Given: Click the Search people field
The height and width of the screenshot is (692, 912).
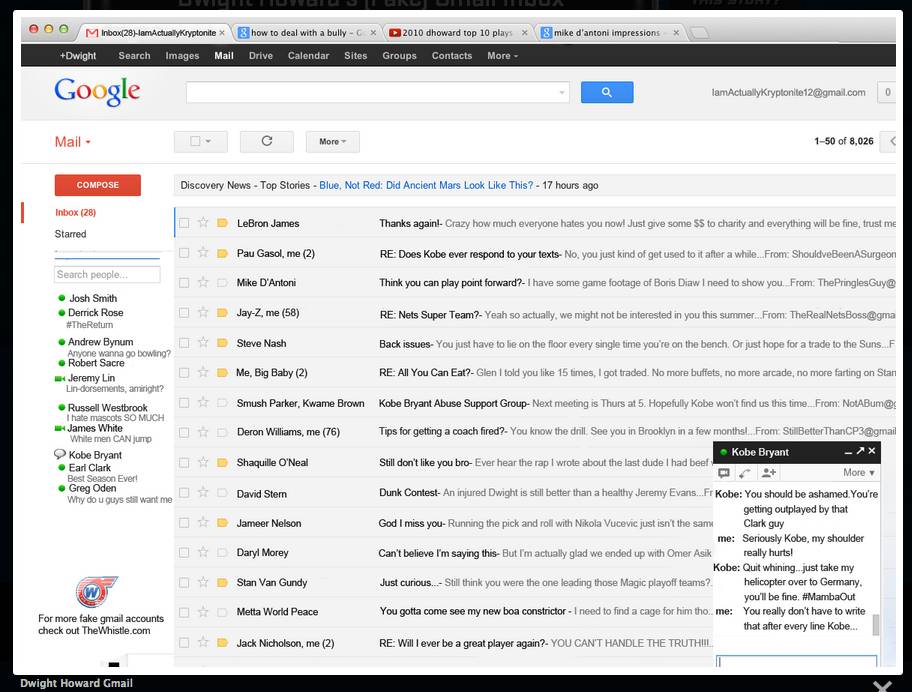Looking at the screenshot, I should click(x=108, y=274).
